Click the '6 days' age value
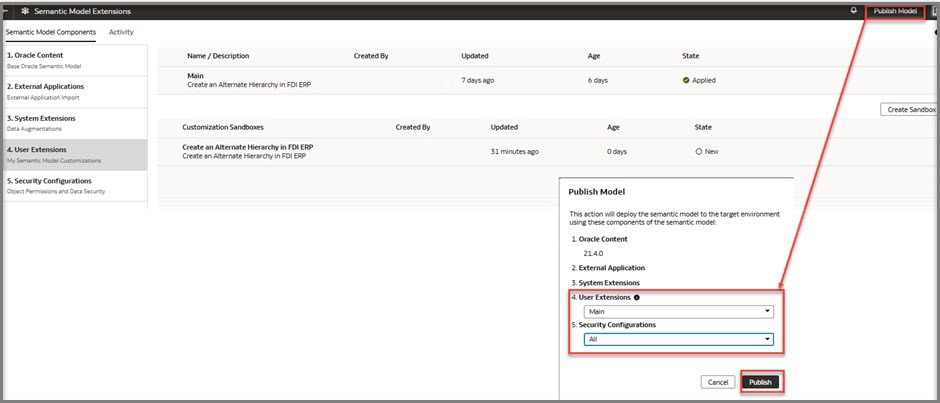Screen dimensions: 940x403 598,80
